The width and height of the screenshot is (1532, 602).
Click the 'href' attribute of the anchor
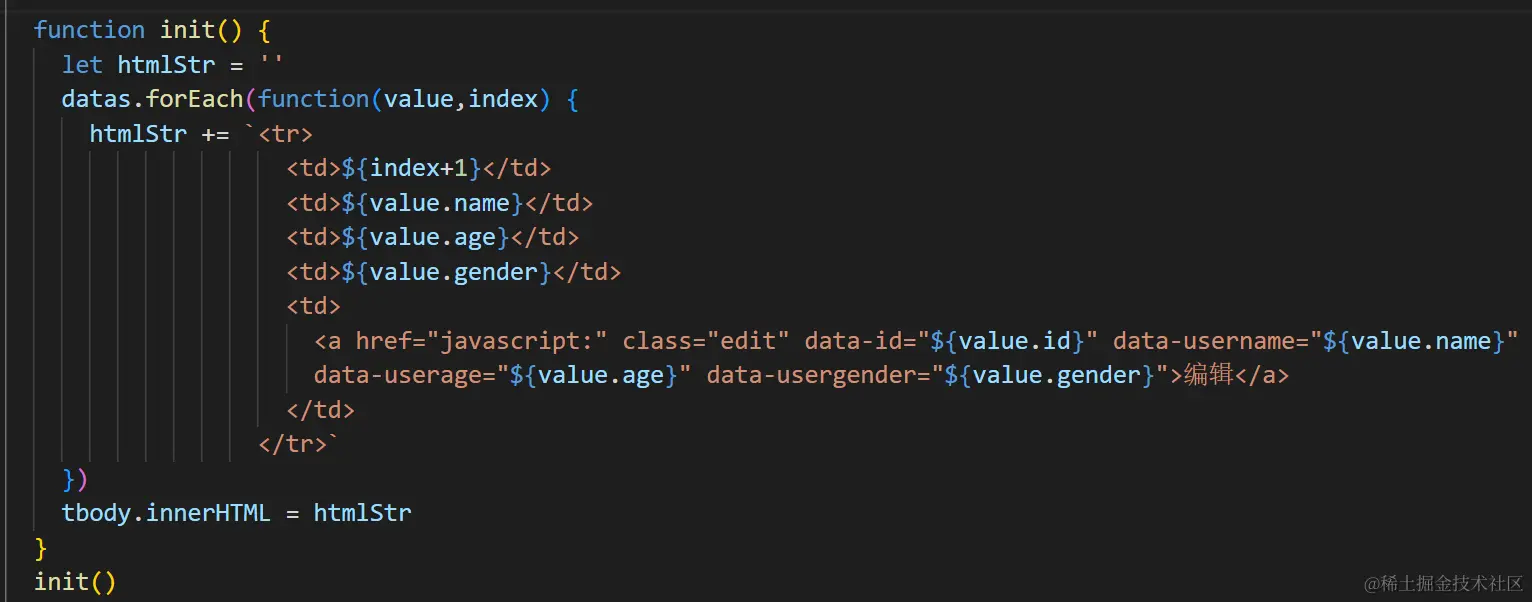coord(384,341)
